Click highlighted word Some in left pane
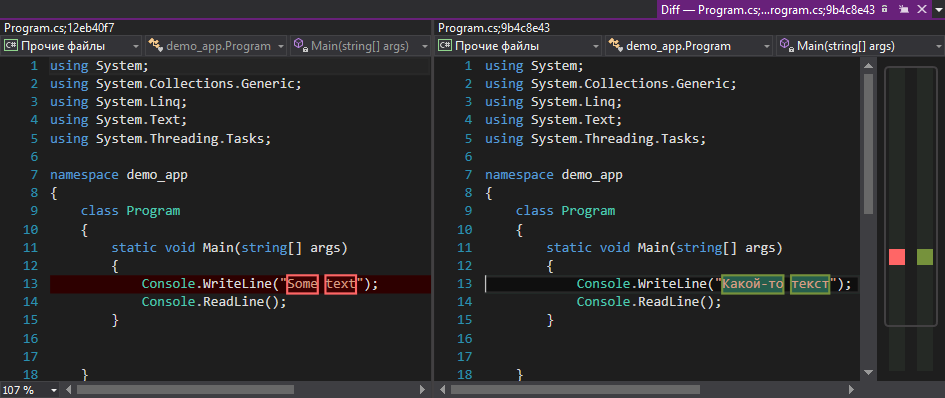This screenshot has height=398, width=945. pos(303,284)
